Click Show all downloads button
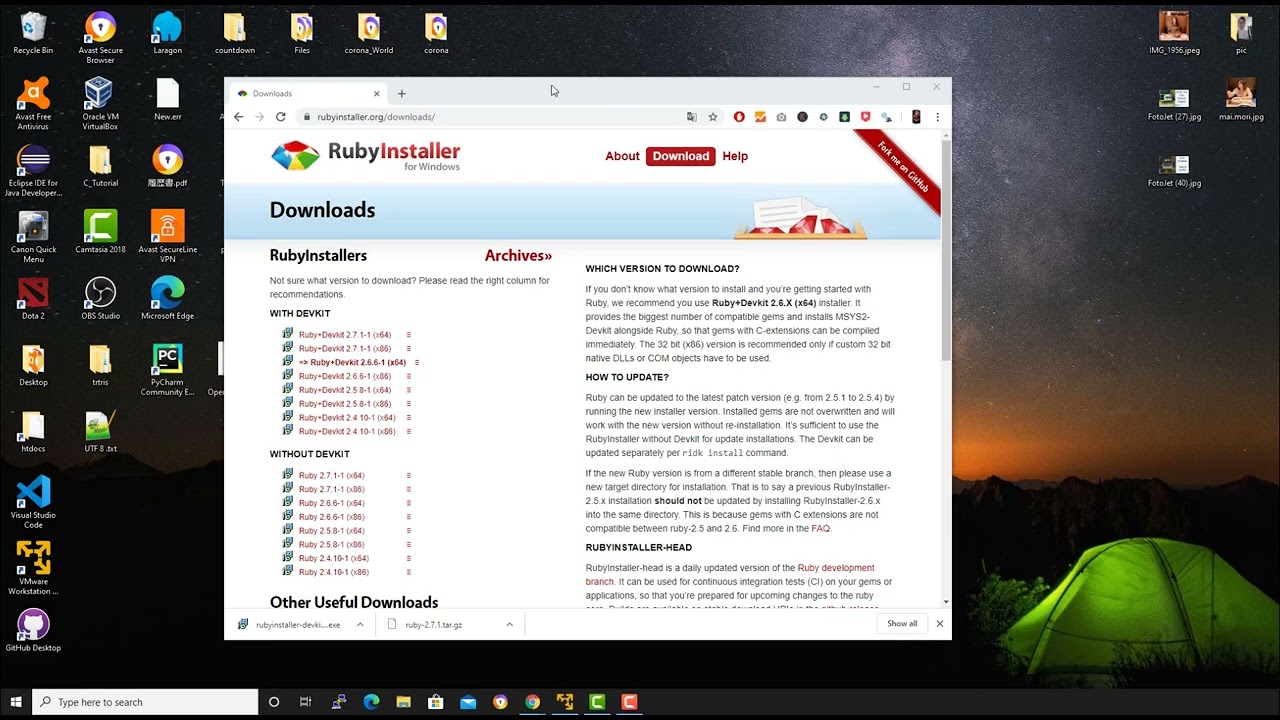Image resolution: width=1280 pixels, height=720 pixels. 902,624
